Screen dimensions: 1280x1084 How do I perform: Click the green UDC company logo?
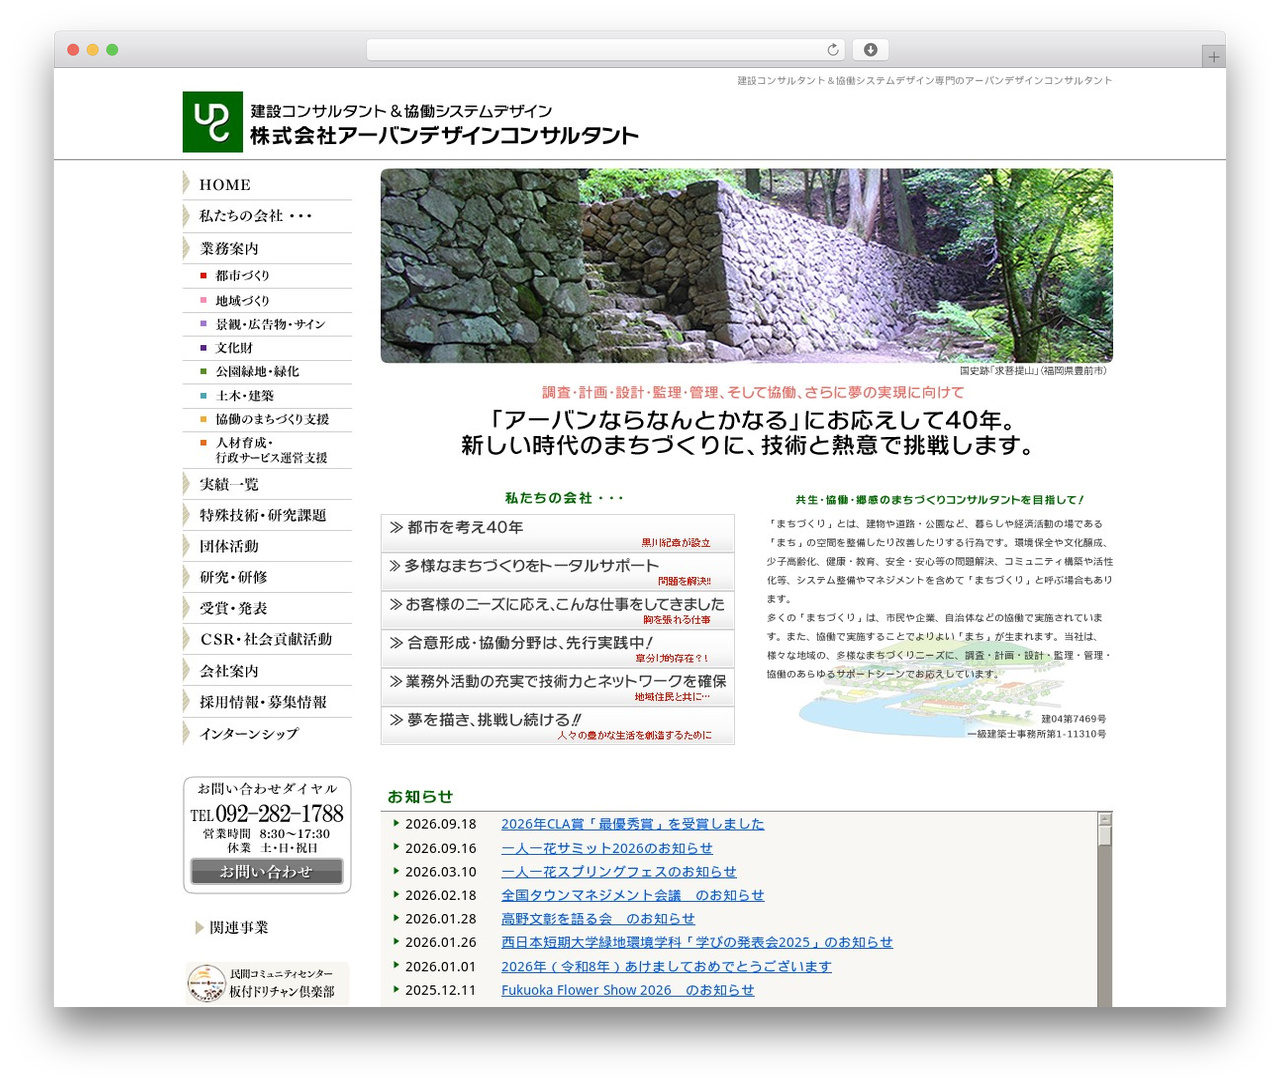click(212, 122)
